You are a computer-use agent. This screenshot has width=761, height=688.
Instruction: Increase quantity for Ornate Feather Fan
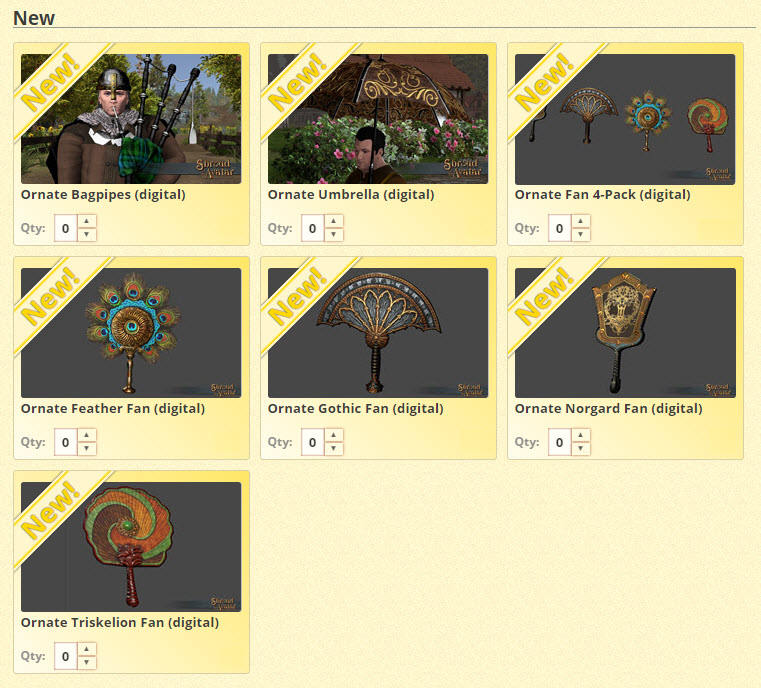[86, 435]
